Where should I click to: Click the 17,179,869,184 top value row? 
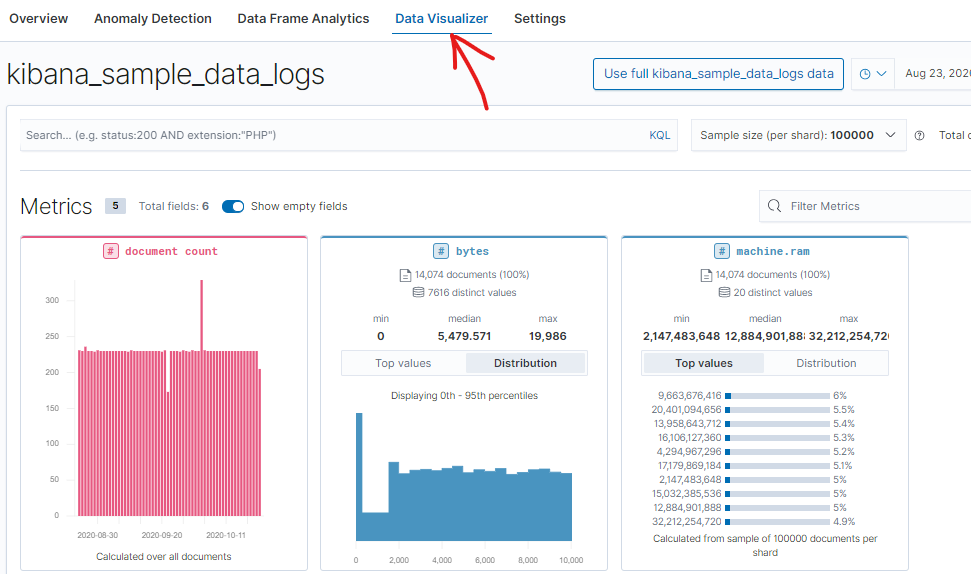(754, 466)
